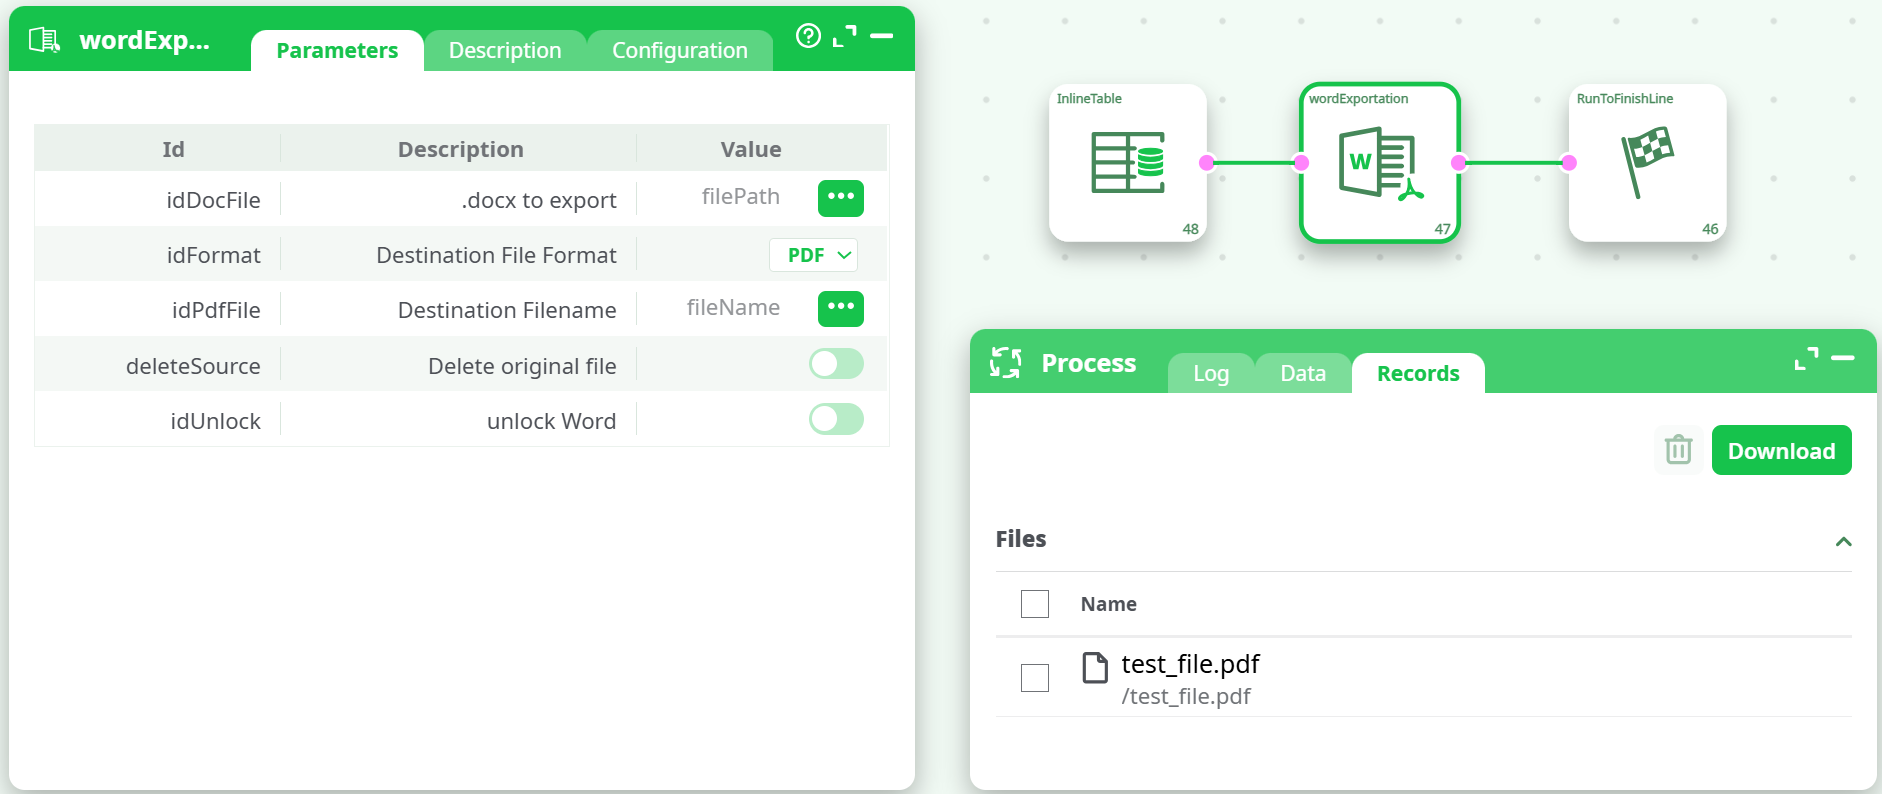Enable the Delete original file toggle
Viewport: 1882px width, 794px height.
pyautogui.click(x=836, y=364)
